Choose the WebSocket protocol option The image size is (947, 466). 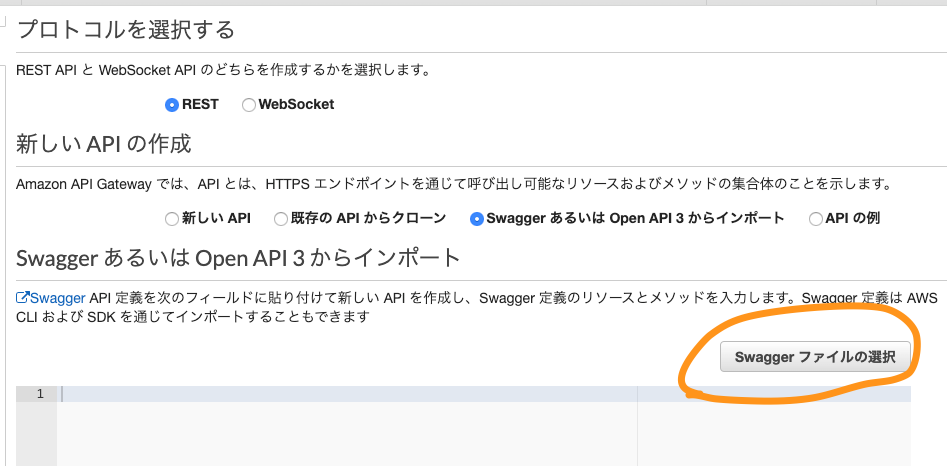(x=249, y=105)
